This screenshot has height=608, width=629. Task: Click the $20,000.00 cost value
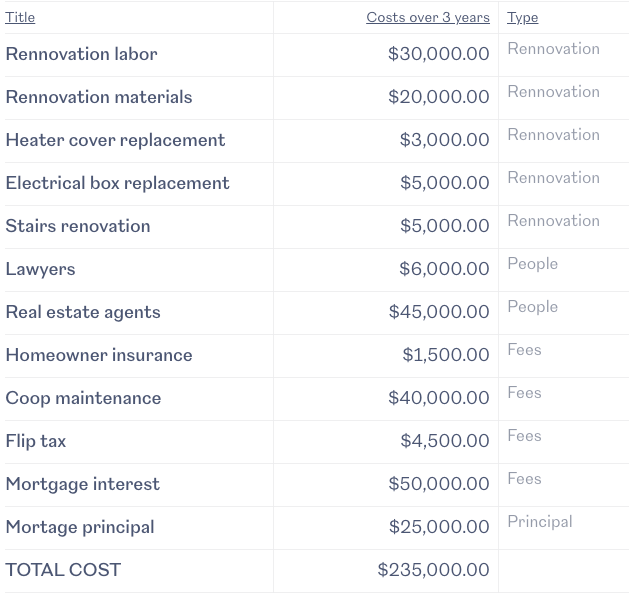(x=438, y=97)
